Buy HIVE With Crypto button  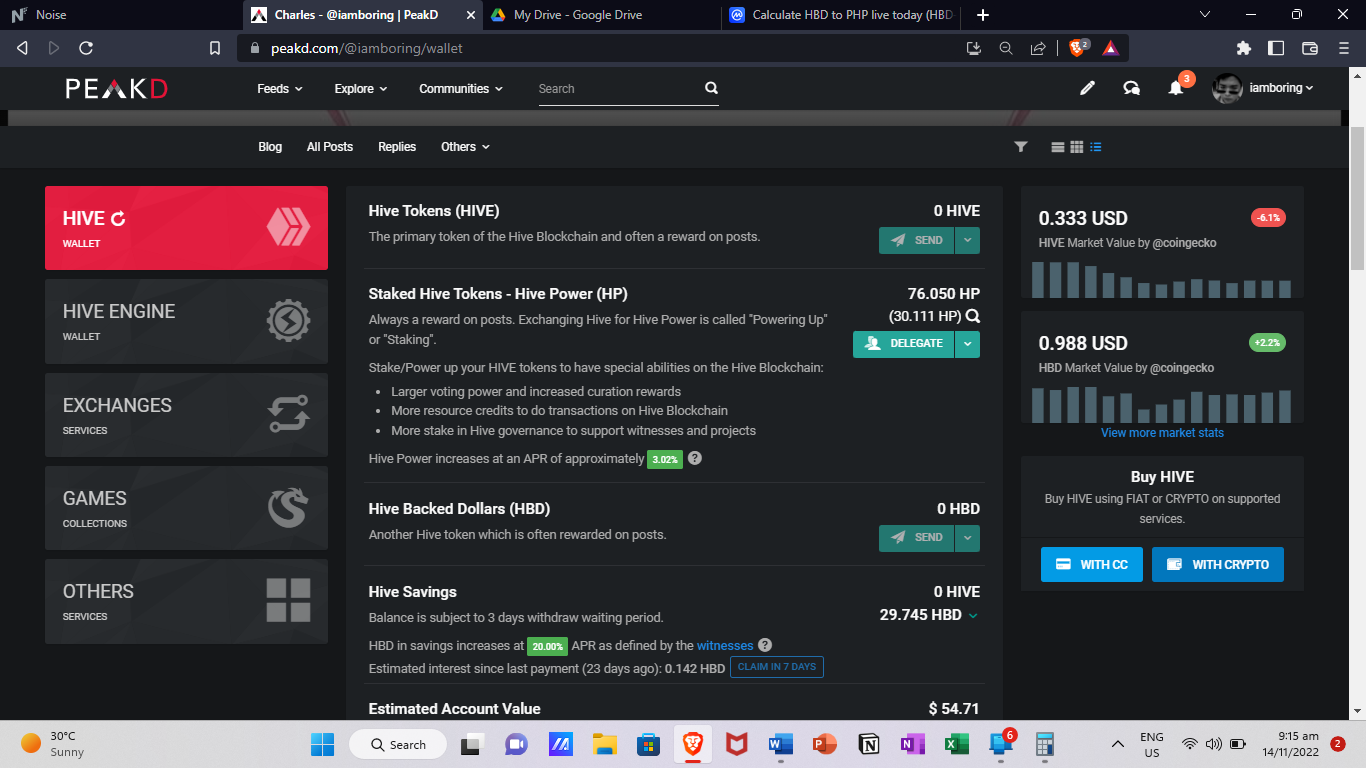pos(1218,564)
